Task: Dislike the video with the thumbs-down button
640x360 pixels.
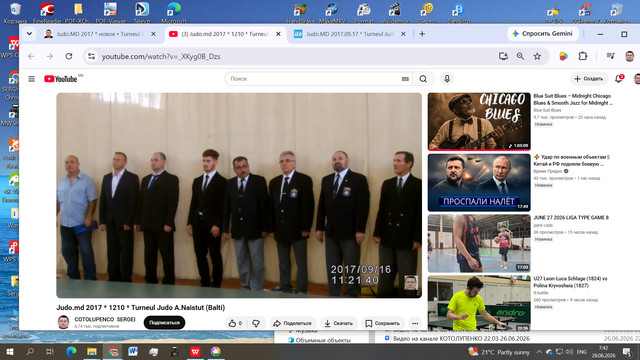Action: pyautogui.click(x=256, y=323)
